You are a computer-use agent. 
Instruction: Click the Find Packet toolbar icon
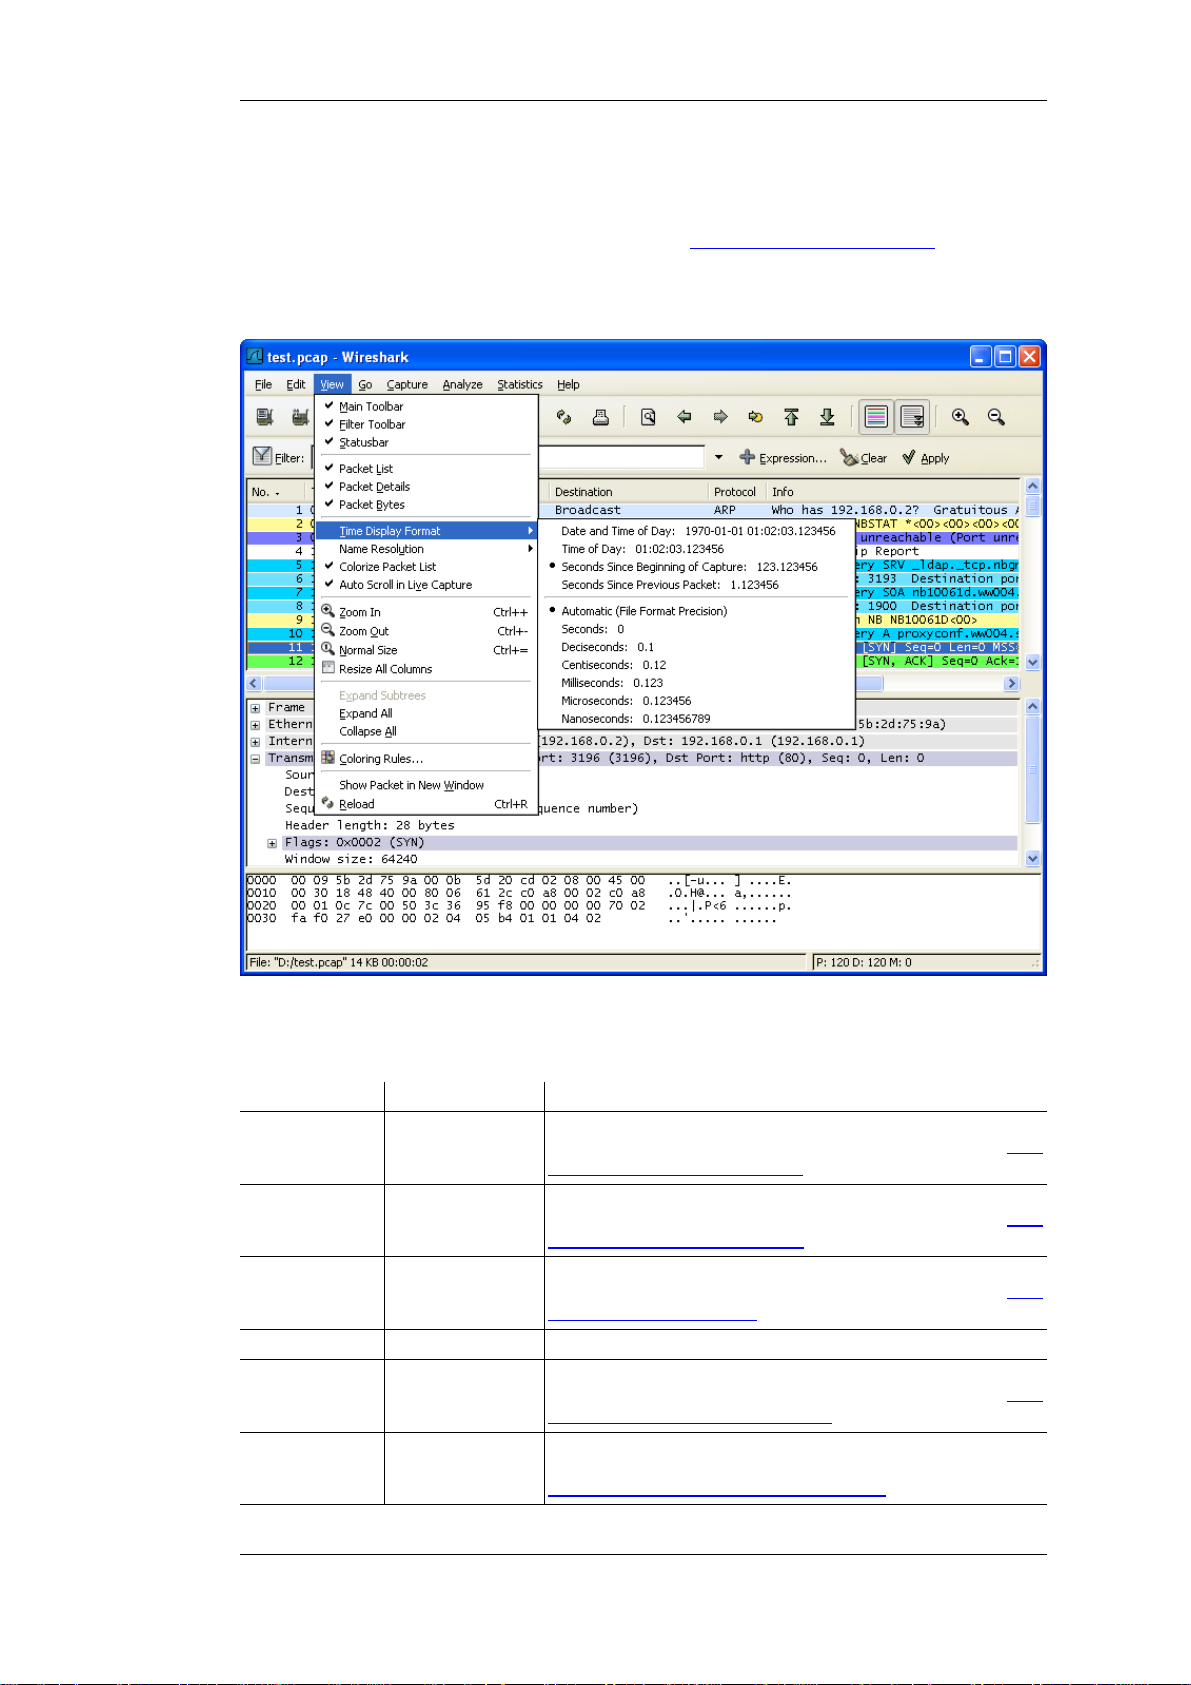(x=648, y=417)
